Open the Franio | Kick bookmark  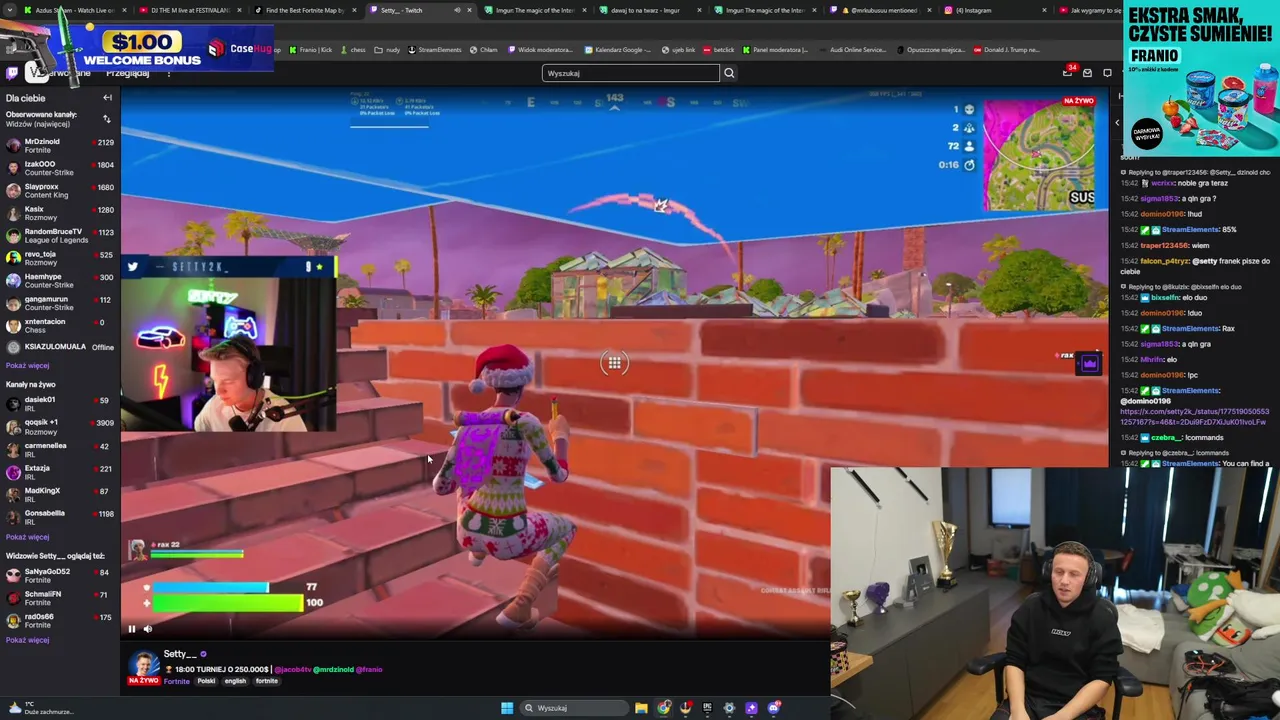(310, 50)
